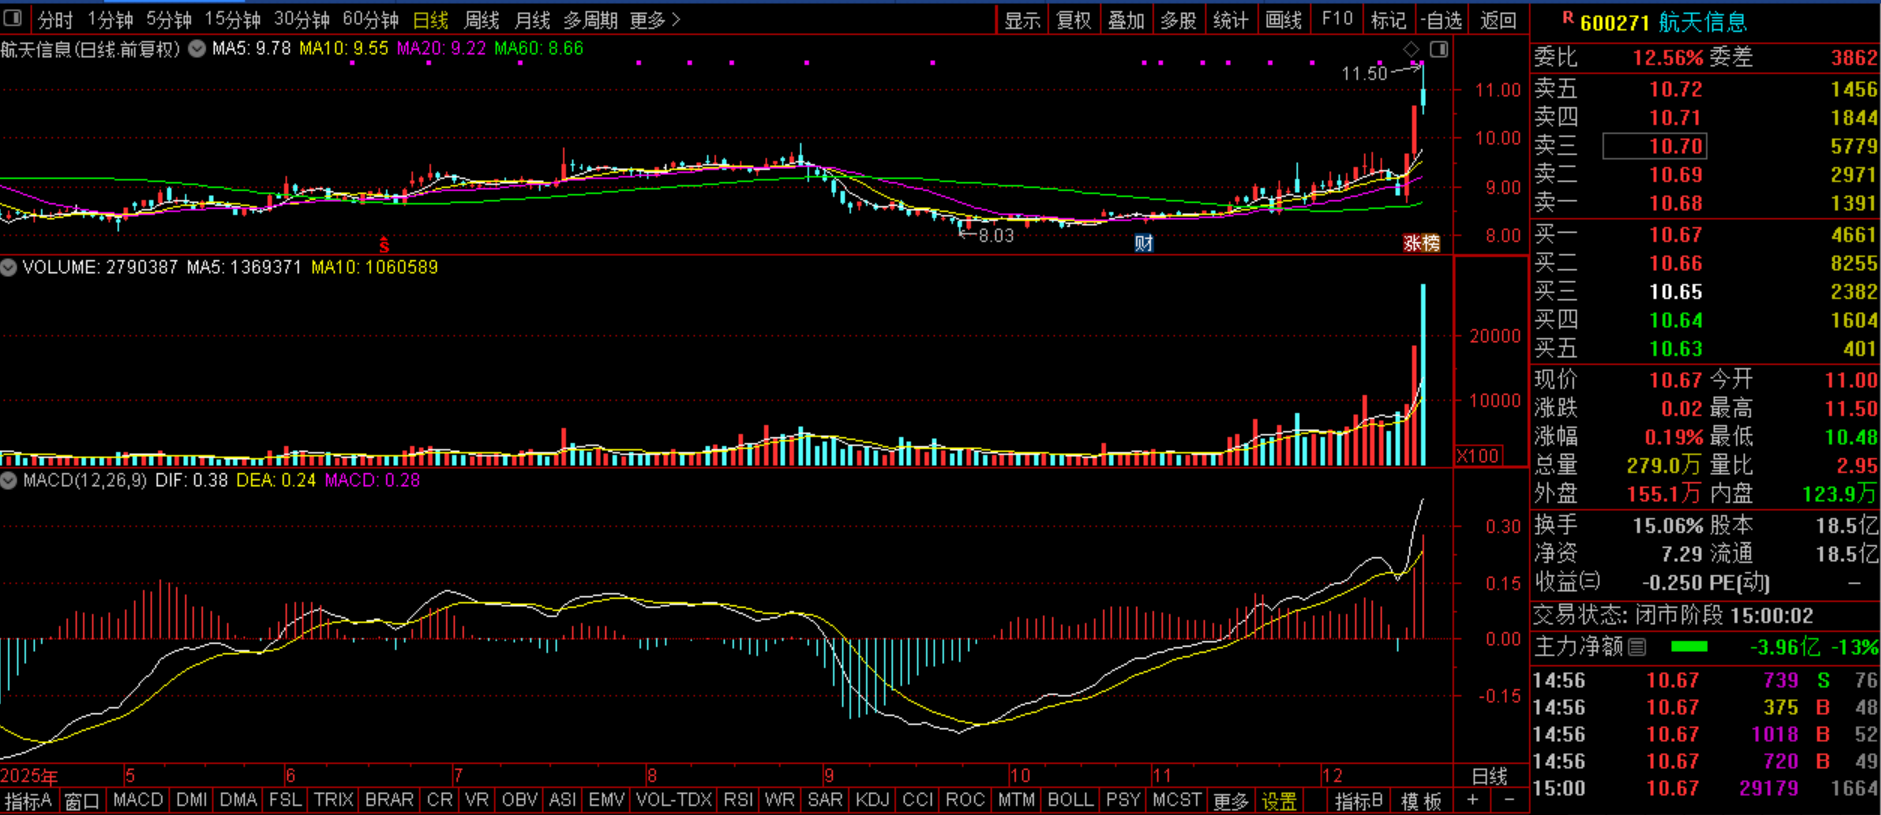Expand 更多 periods at the top
Screen dimensions: 1881x815
(x=655, y=20)
